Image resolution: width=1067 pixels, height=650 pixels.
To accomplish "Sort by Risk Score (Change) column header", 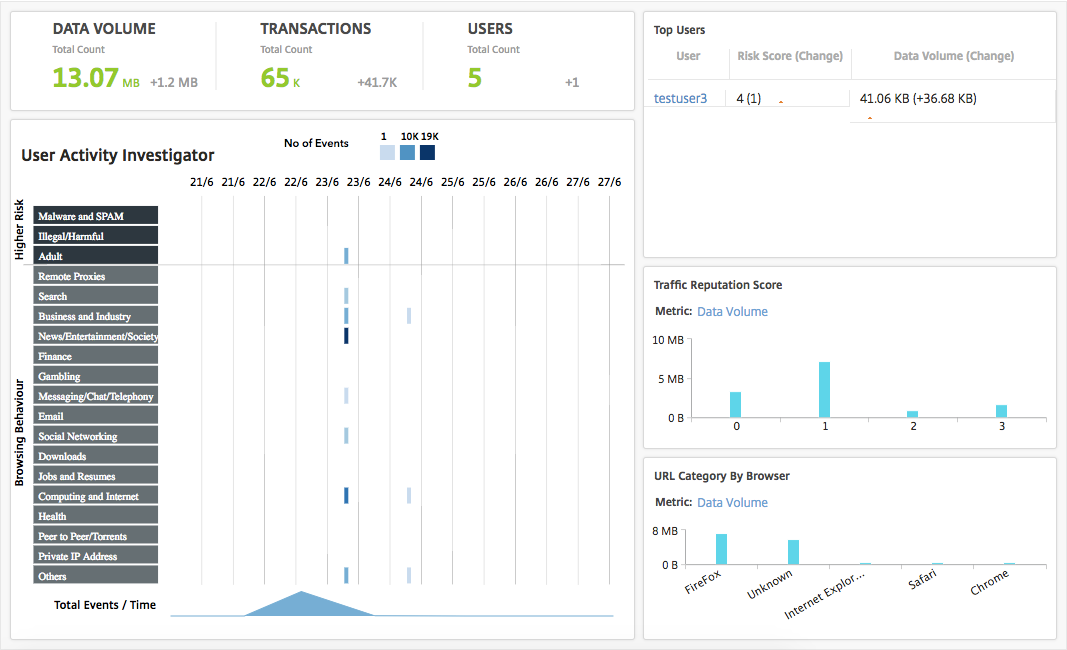I will coord(790,56).
